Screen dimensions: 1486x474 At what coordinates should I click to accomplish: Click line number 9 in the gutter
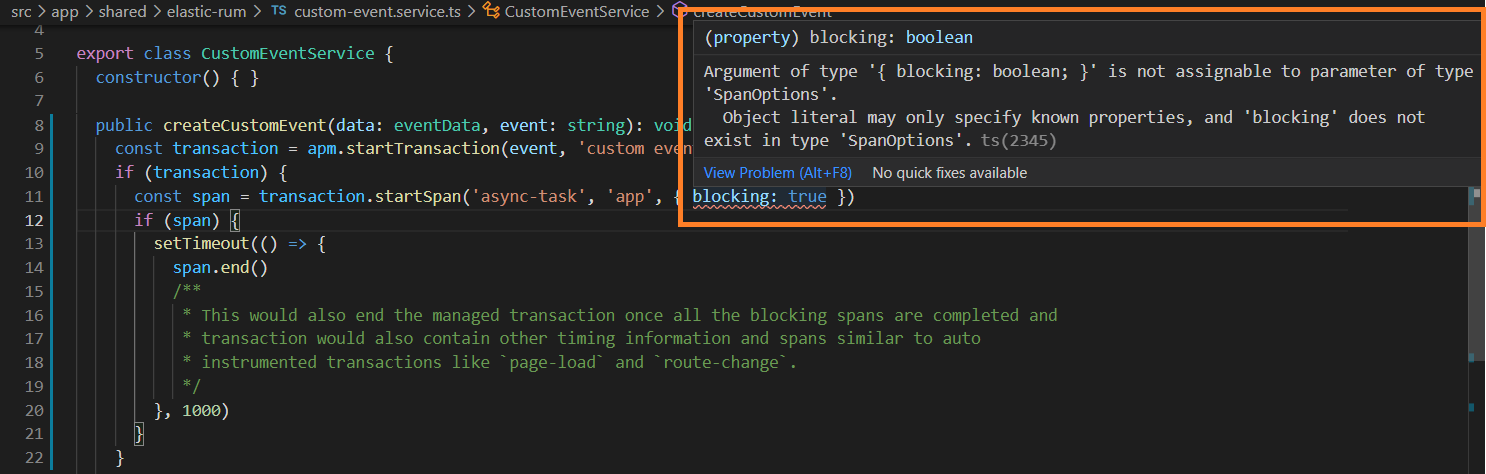[x=39, y=148]
